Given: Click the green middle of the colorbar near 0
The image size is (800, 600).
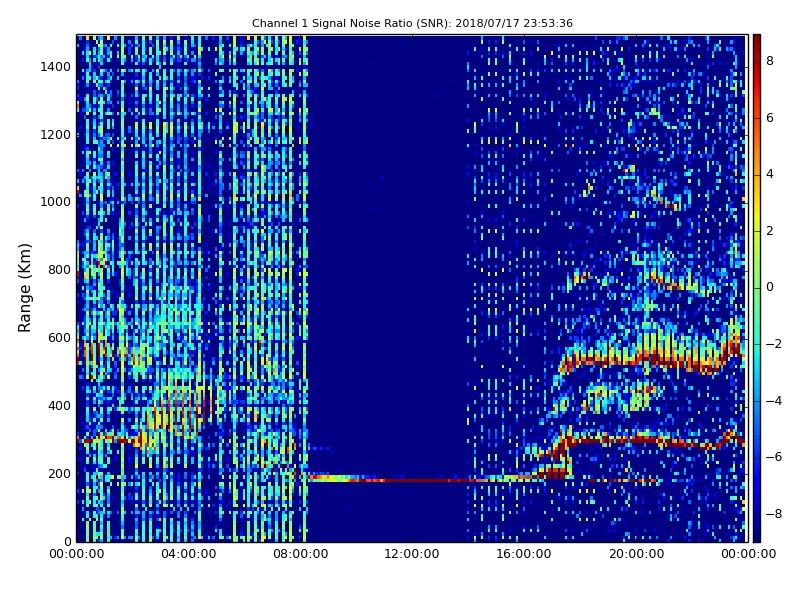Looking at the screenshot, I should click(757, 288).
